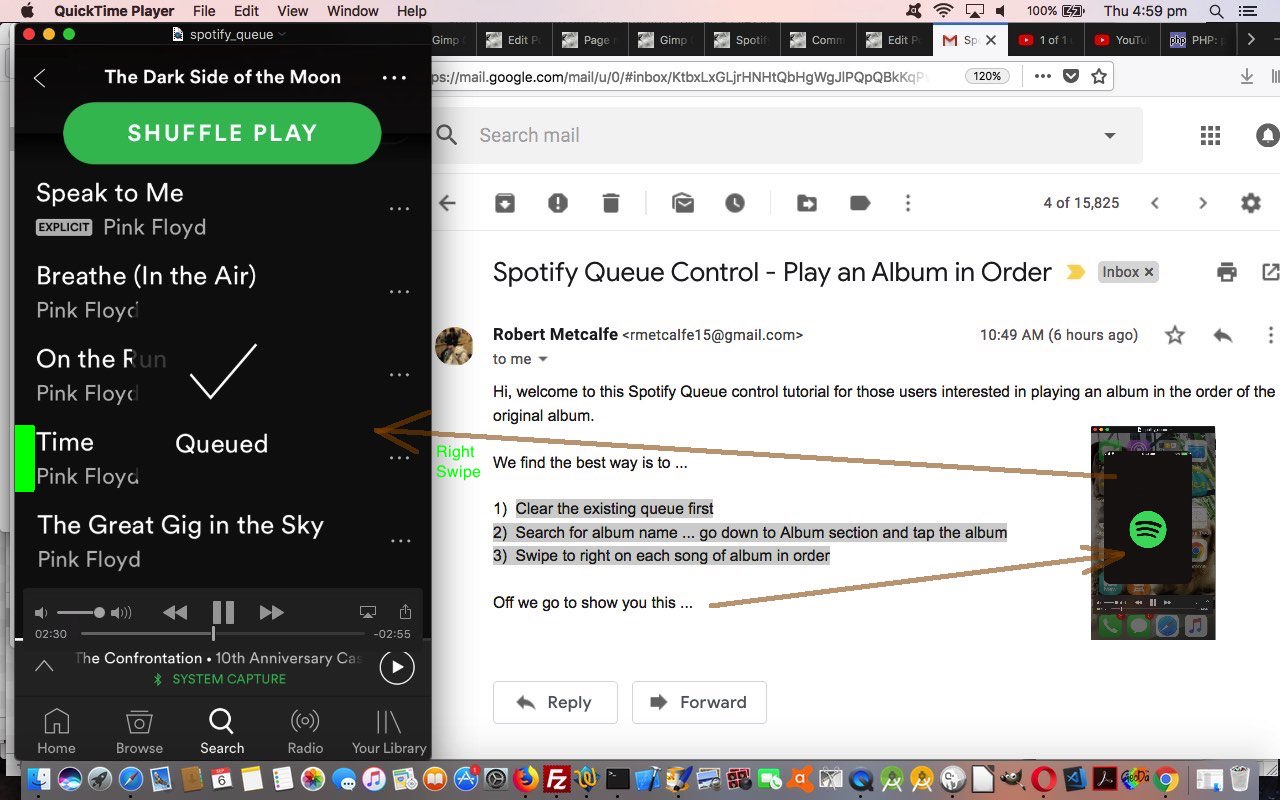Reply using the arrow icon beside the star
The width and height of the screenshot is (1280, 800).
click(1223, 335)
